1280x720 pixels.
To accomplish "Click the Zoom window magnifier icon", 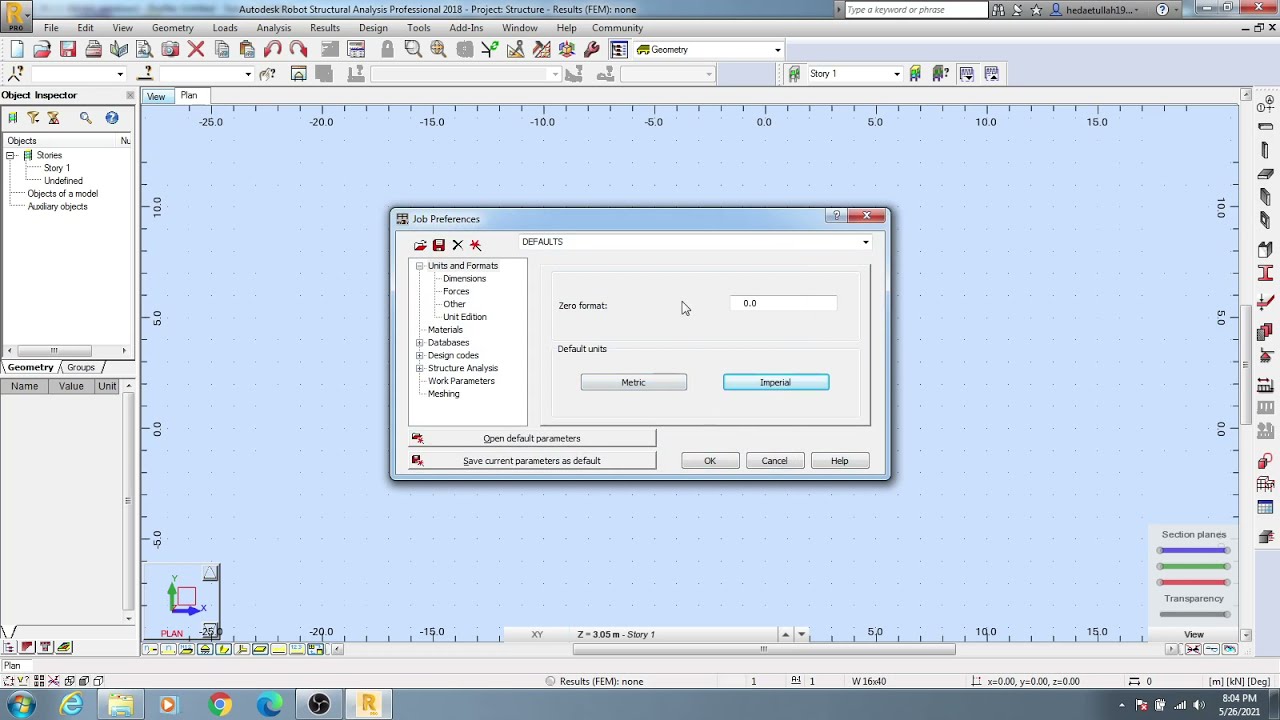I will point(413,49).
